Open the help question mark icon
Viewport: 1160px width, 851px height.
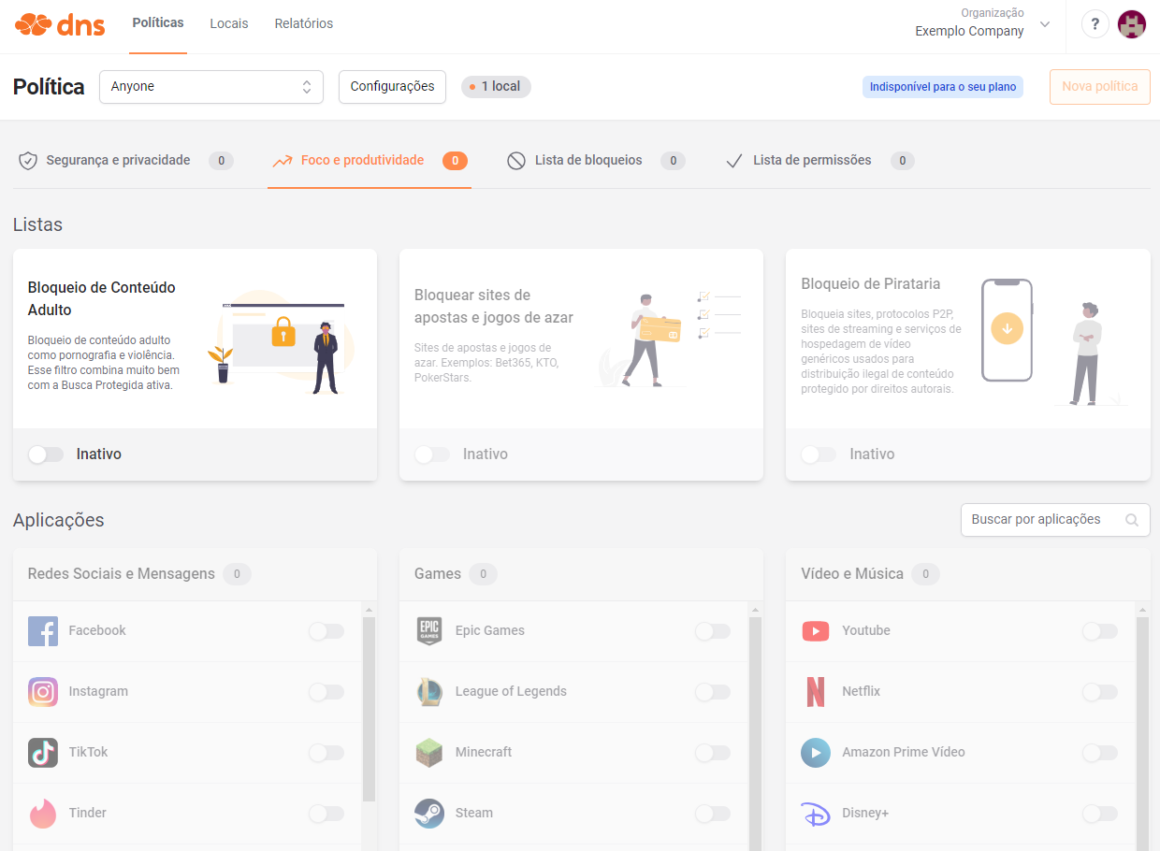tap(1095, 24)
